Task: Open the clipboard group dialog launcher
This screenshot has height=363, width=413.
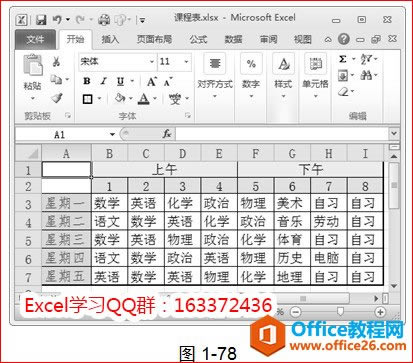Action: [68, 115]
